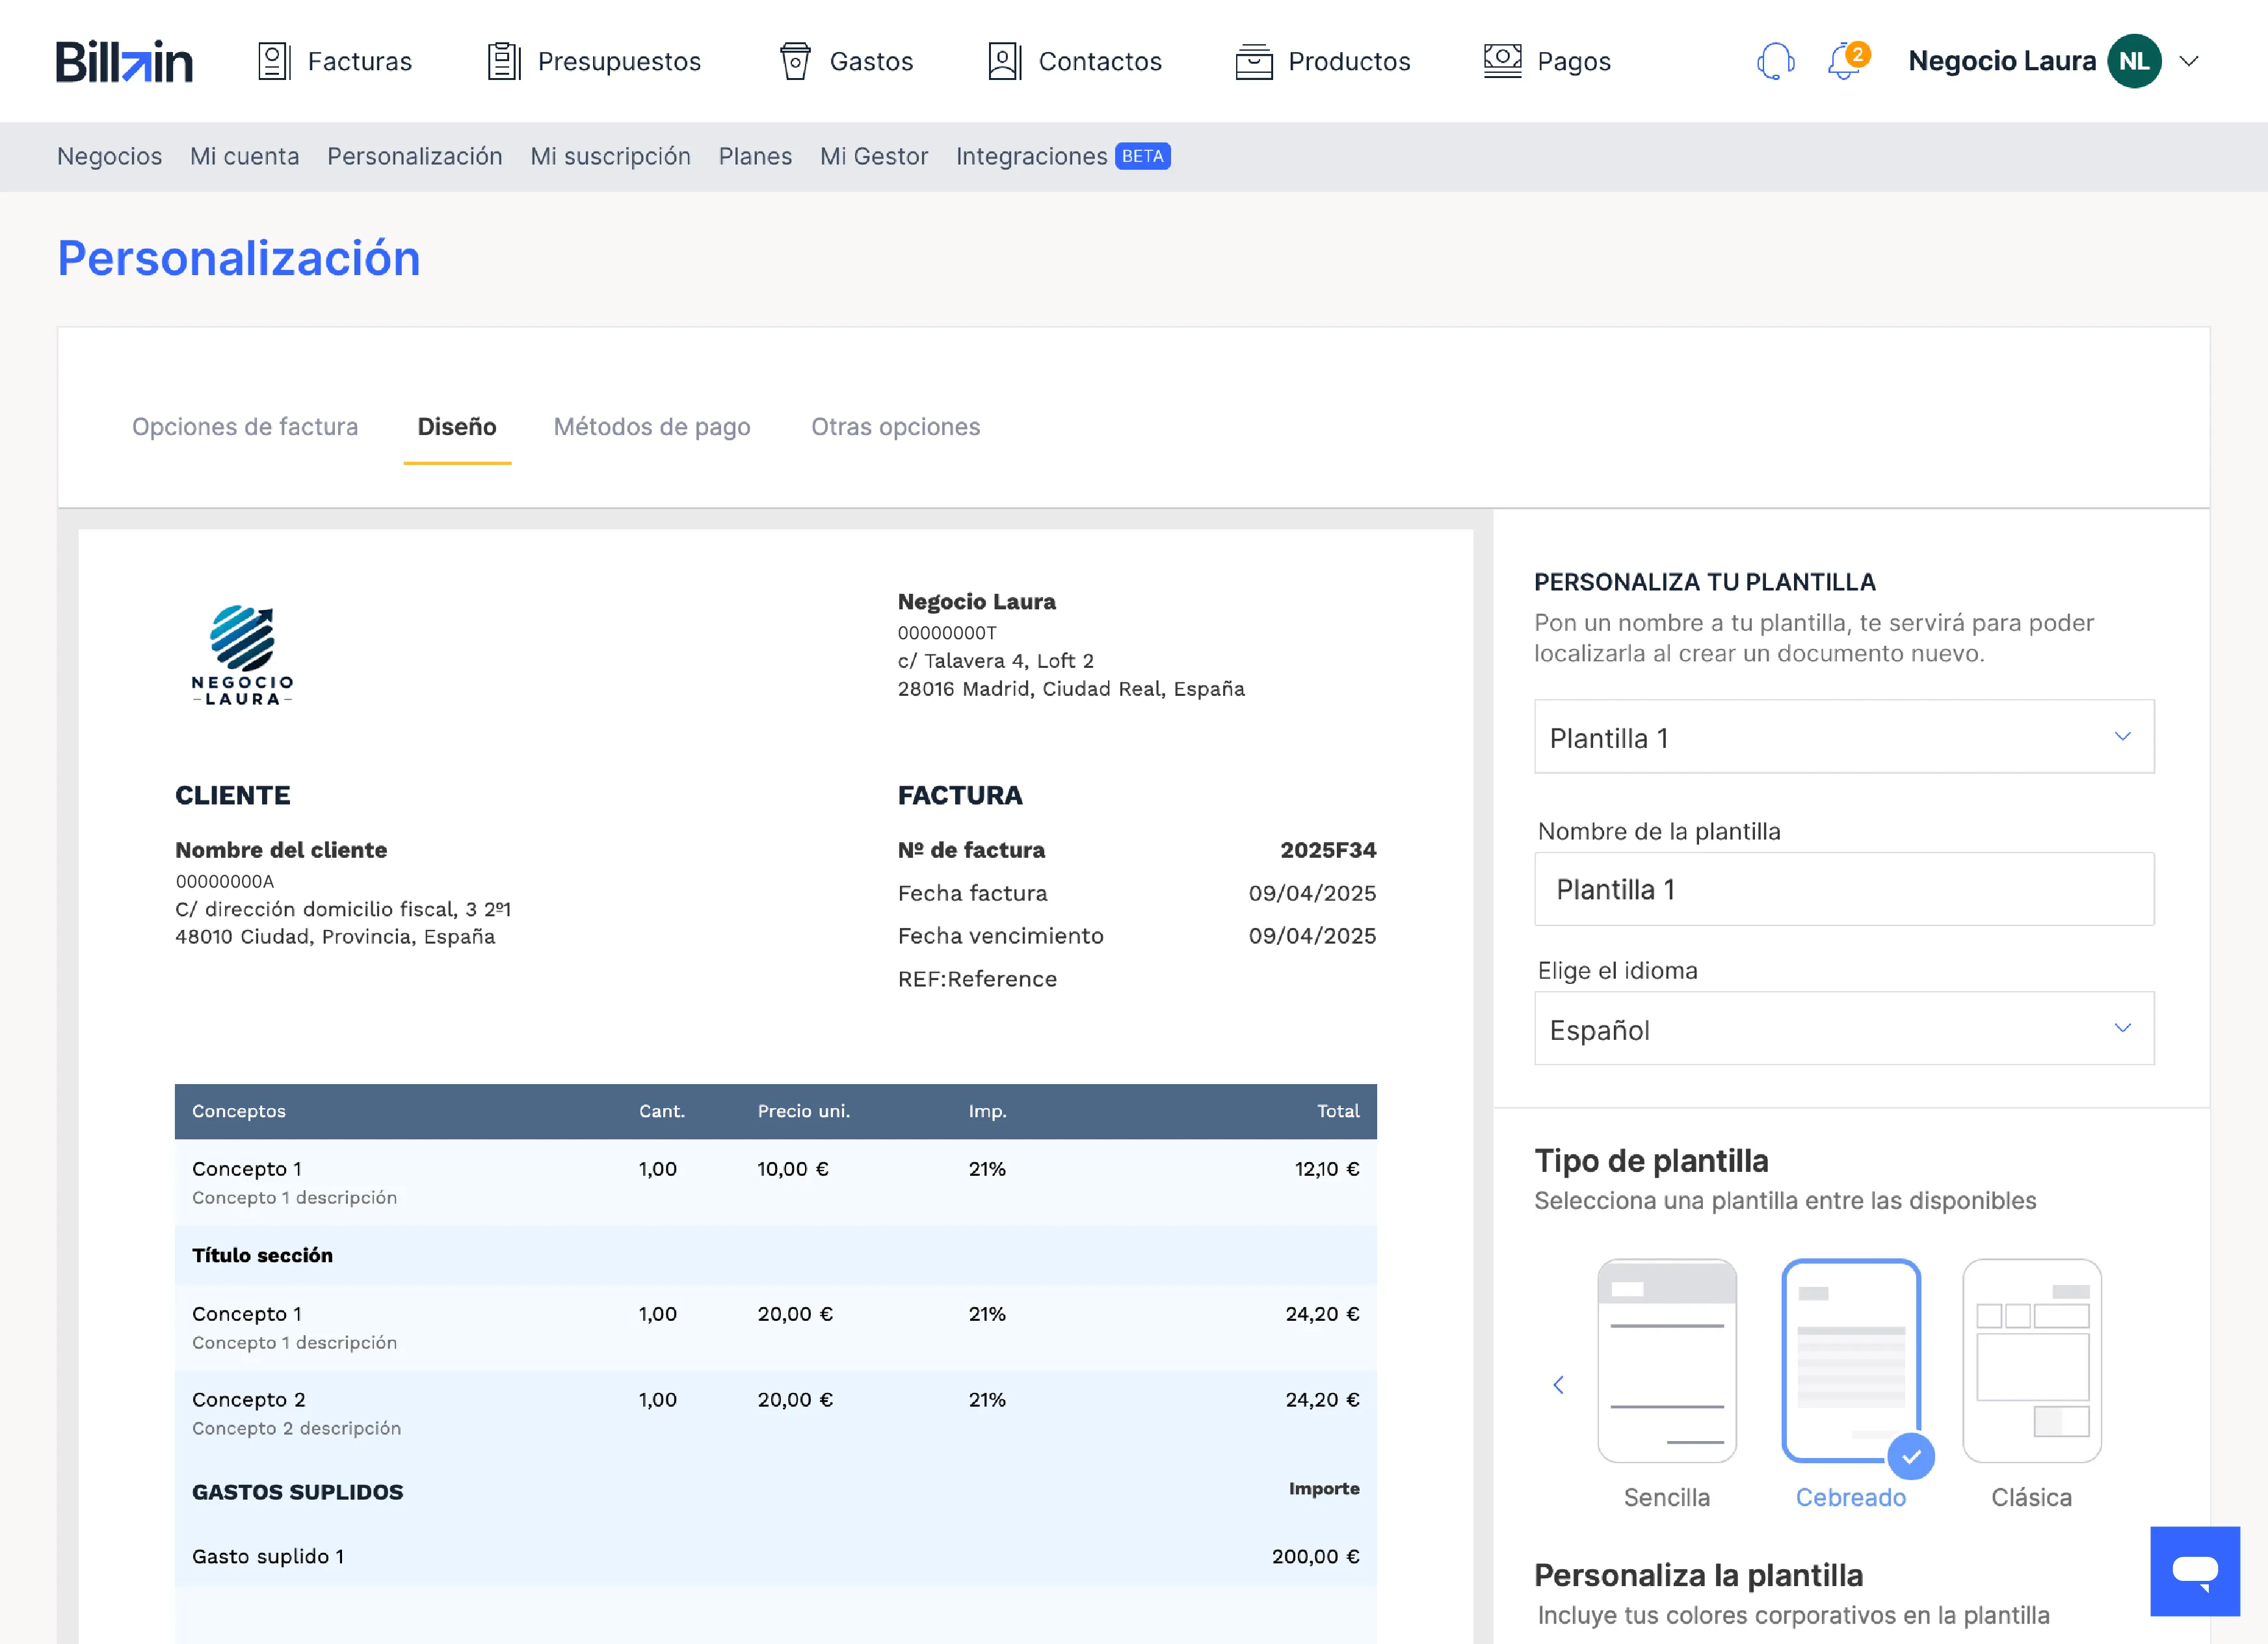Go to Negocios settings link
This screenshot has height=1644, width=2268.
[x=110, y=157]
